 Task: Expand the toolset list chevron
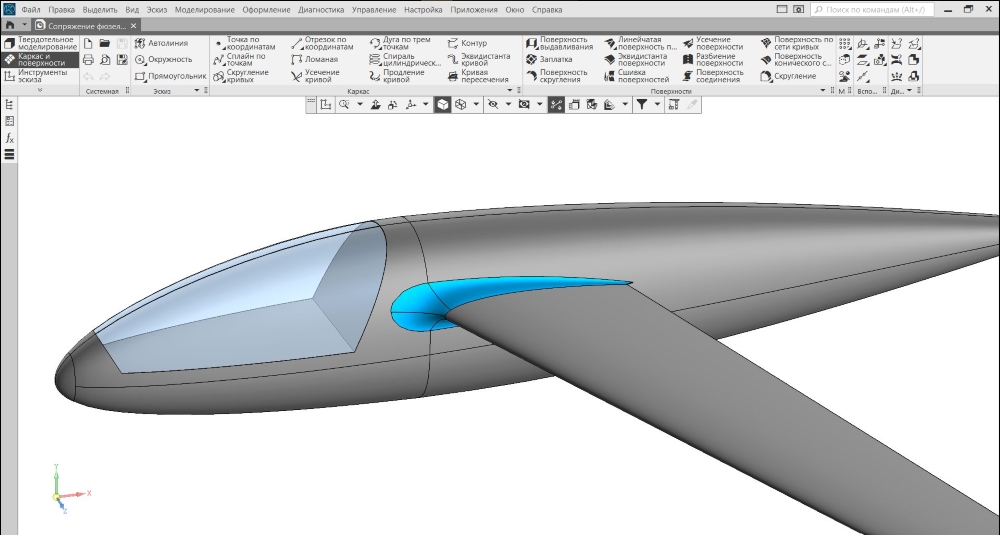click(x=40, y=90)
